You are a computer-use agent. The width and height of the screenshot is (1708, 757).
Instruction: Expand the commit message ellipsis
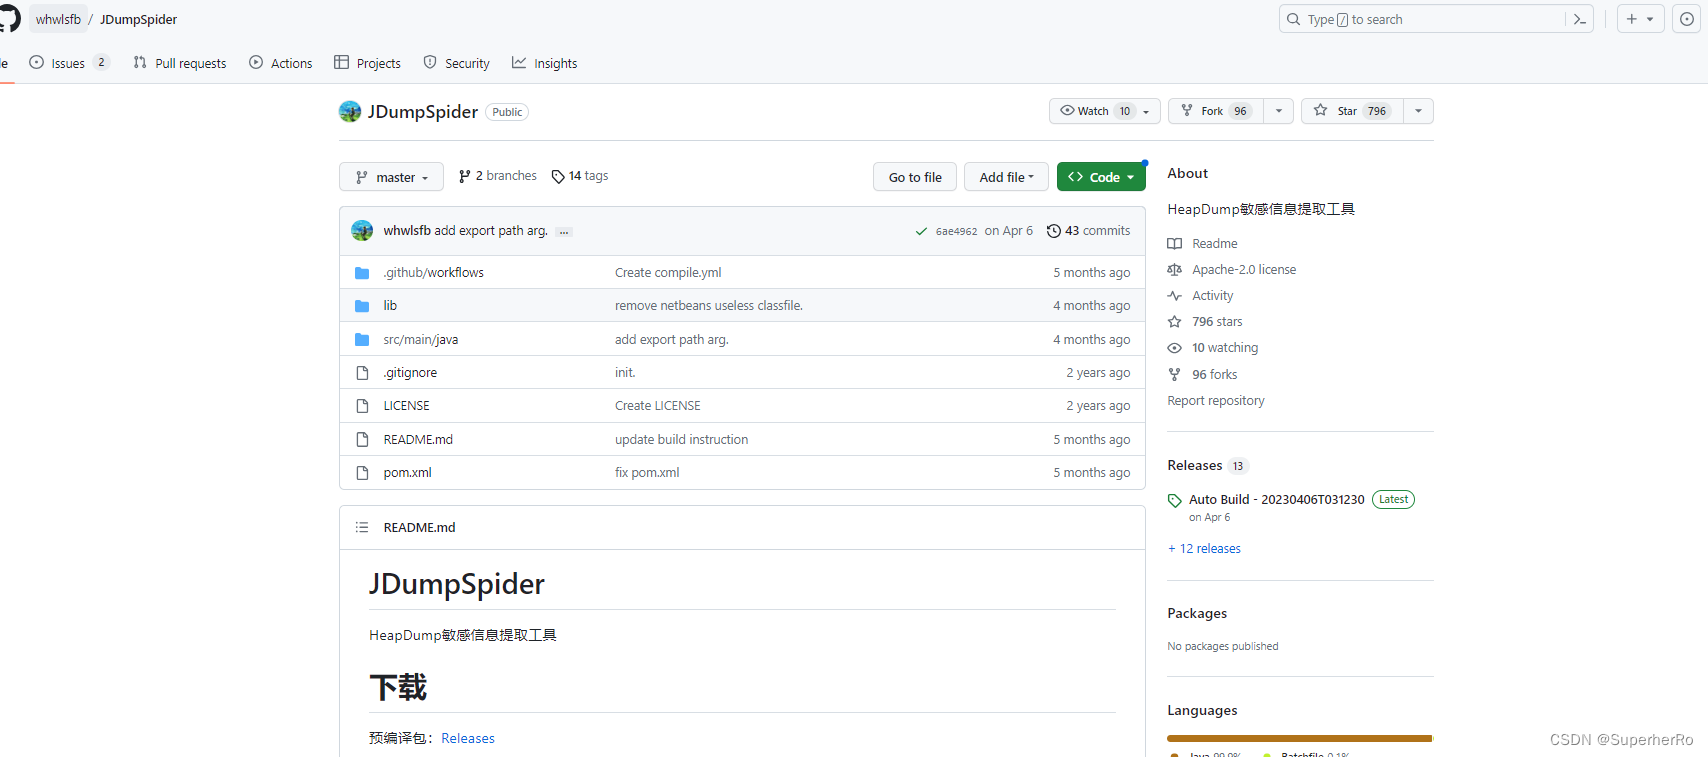click(564, 231)
